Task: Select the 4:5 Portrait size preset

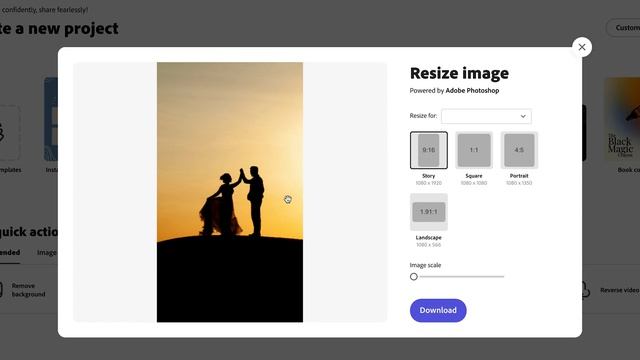Action: [519, 150]
